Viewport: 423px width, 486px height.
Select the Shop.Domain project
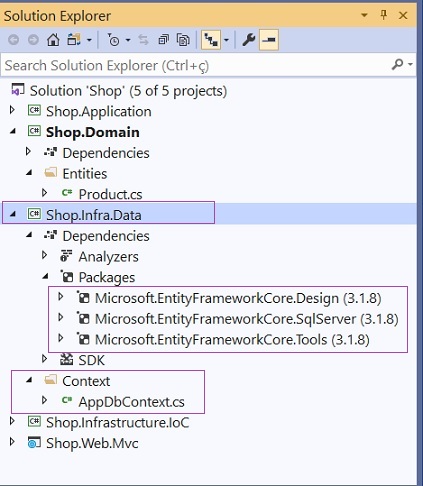point(93,132)
